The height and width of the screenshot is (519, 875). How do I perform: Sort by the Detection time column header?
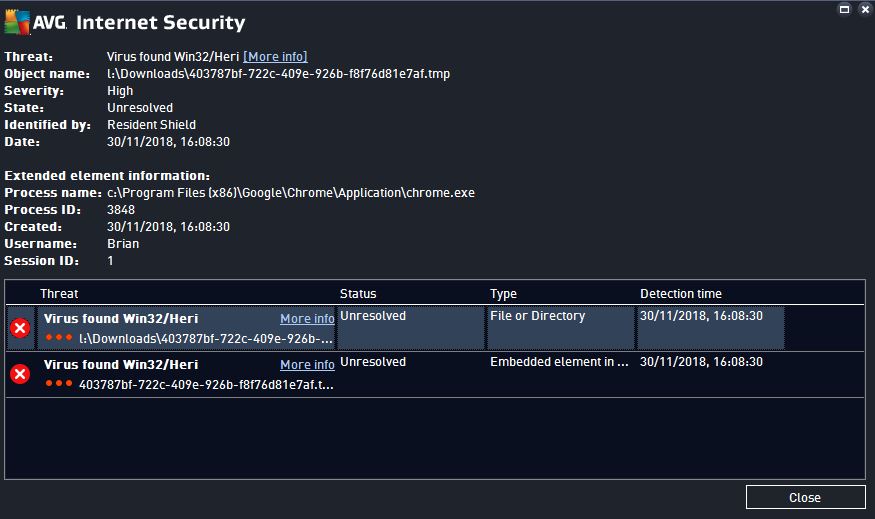coord(680,294)
